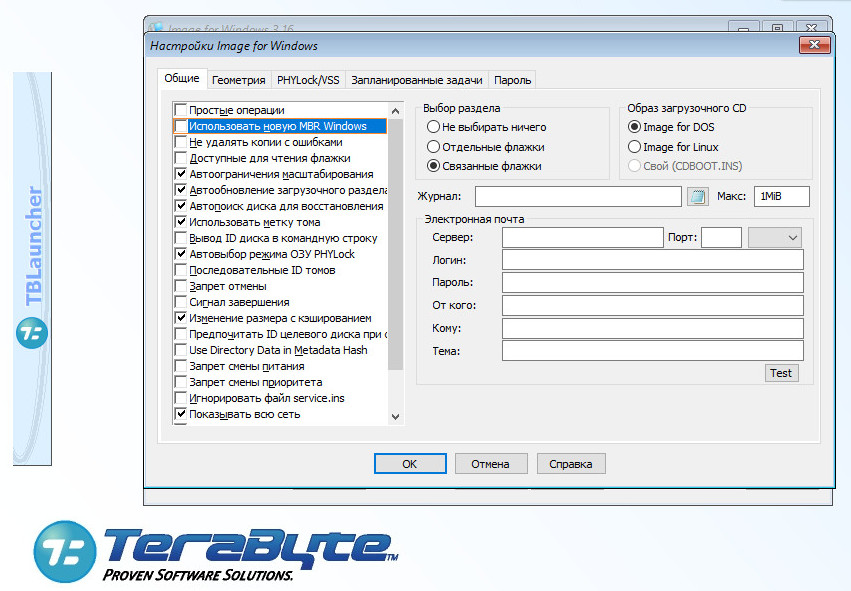The height and width of the screenshot is (591, 851).
Task: Enable the Простые операции checkbox
Action: tap(181, 110)
